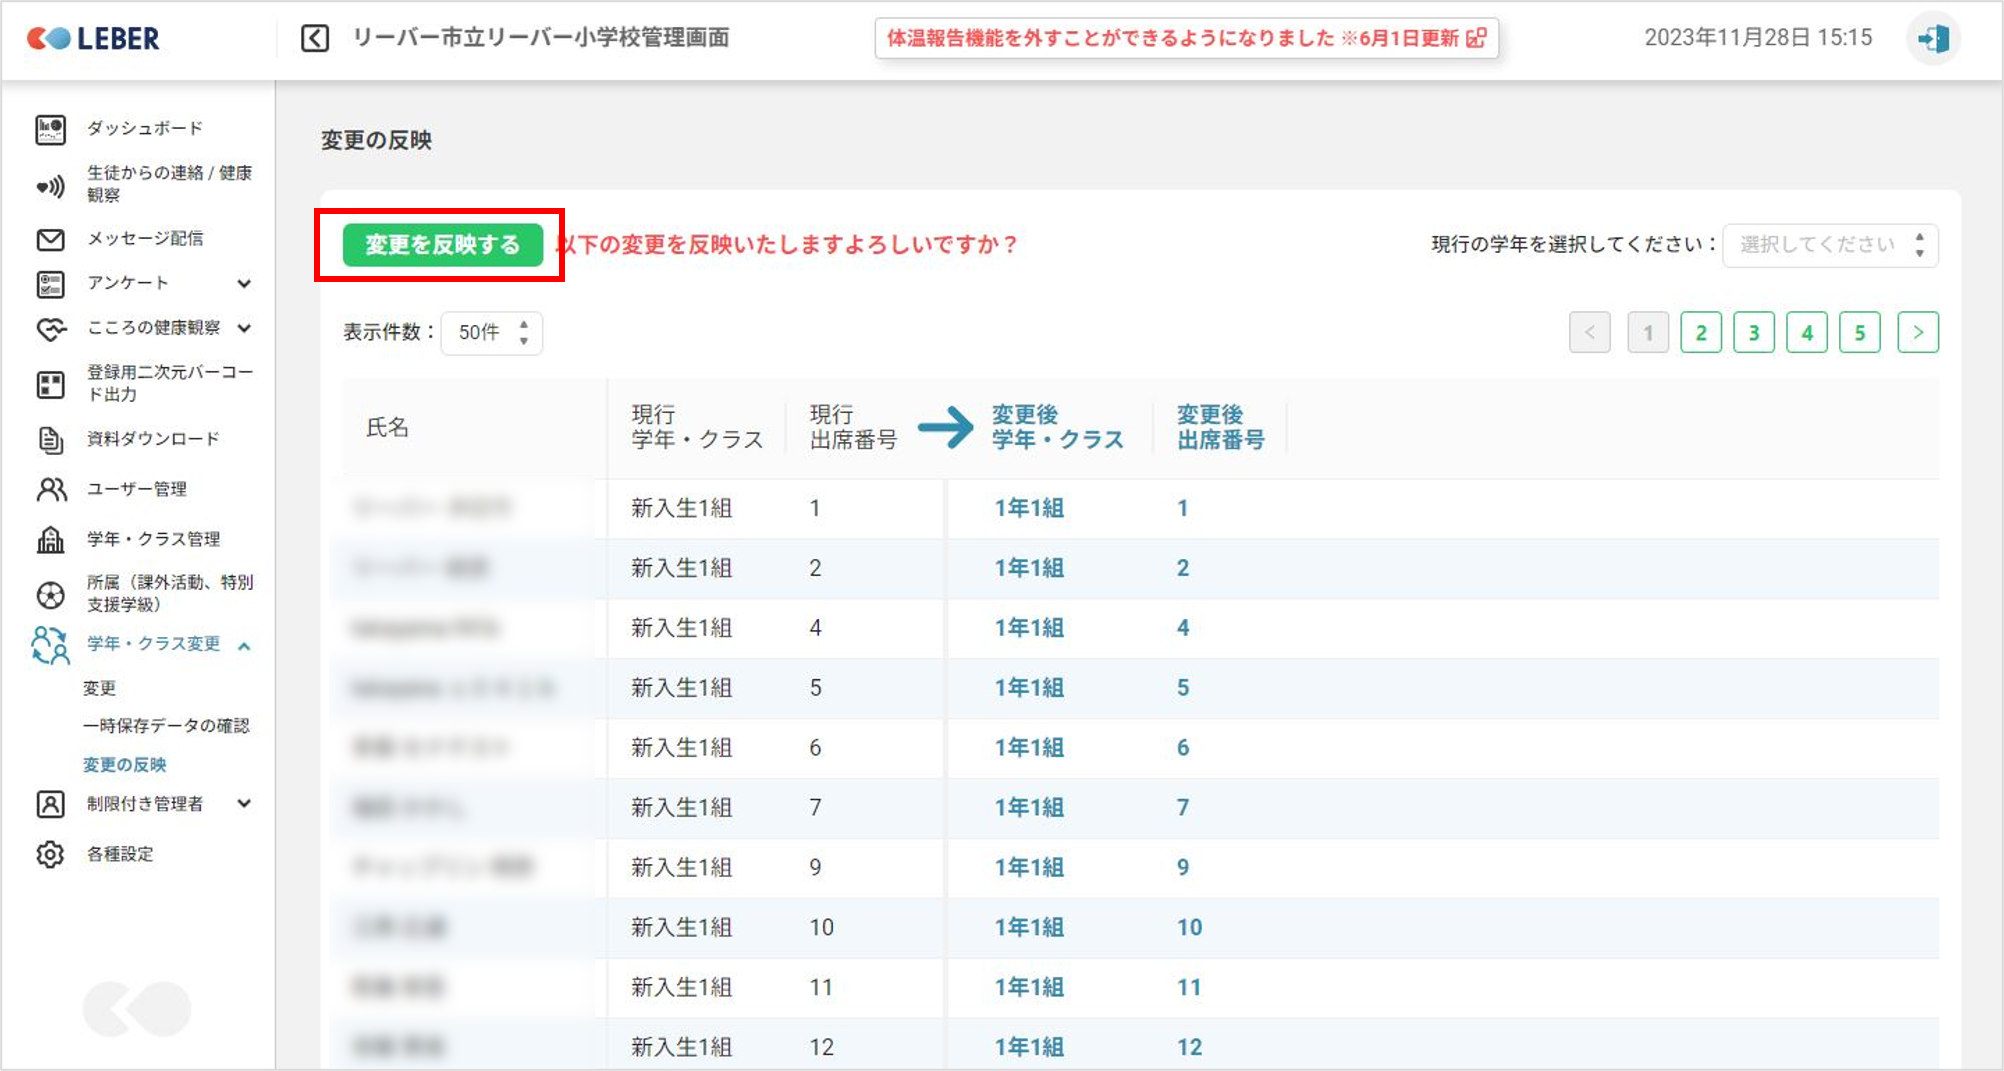
Task: Select the 変更 submenu item
Action: coord(99,688)
